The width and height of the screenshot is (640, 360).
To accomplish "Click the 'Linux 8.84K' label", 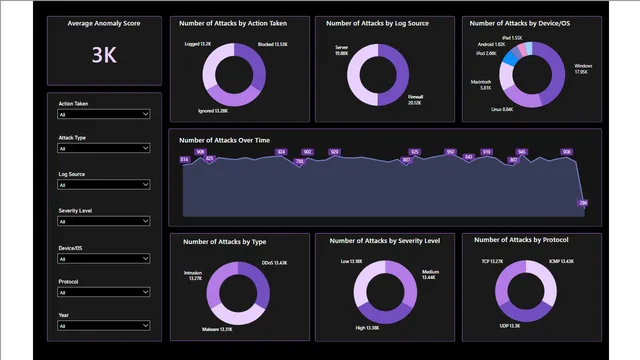I will tap(502, 109).
